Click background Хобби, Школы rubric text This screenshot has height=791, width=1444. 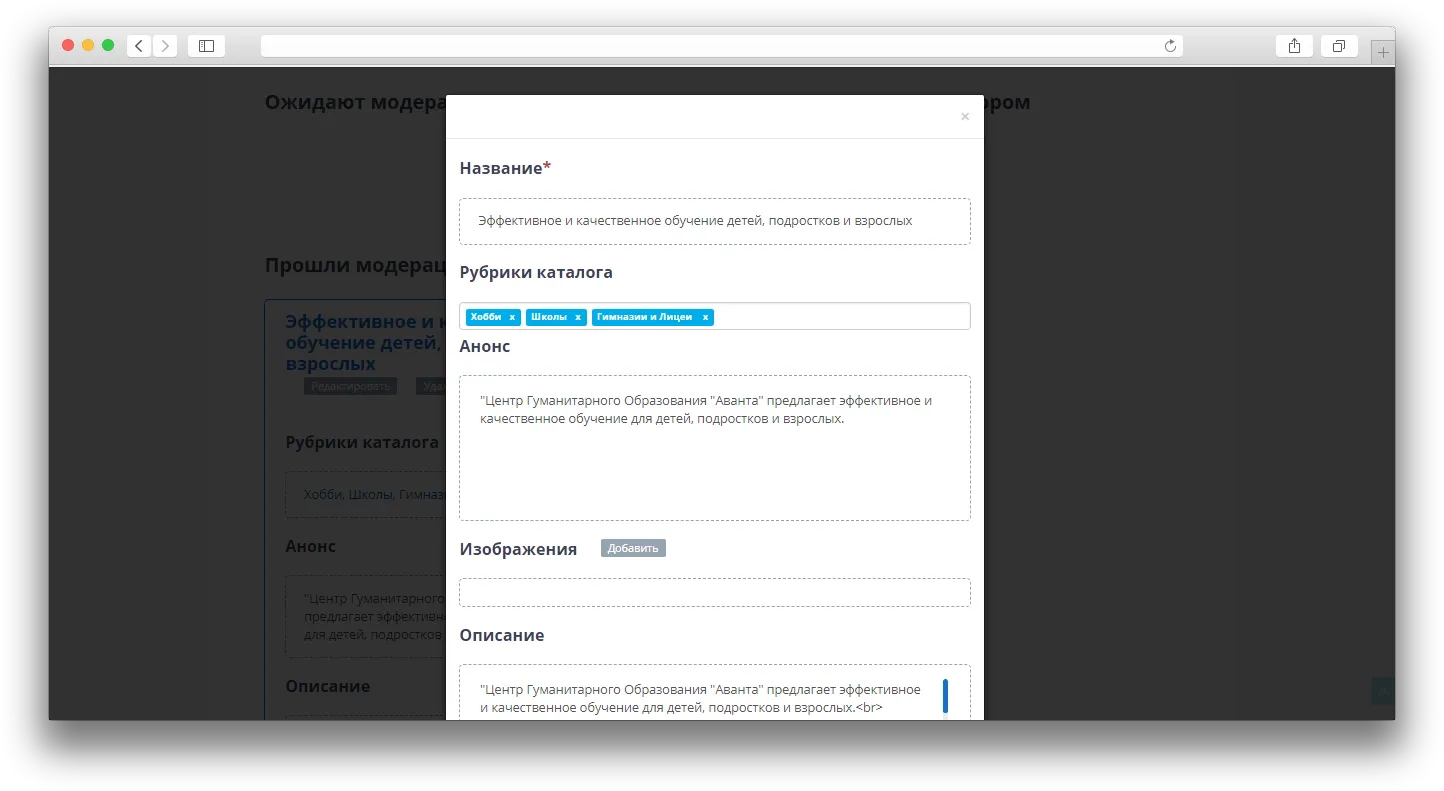[374, 495]
